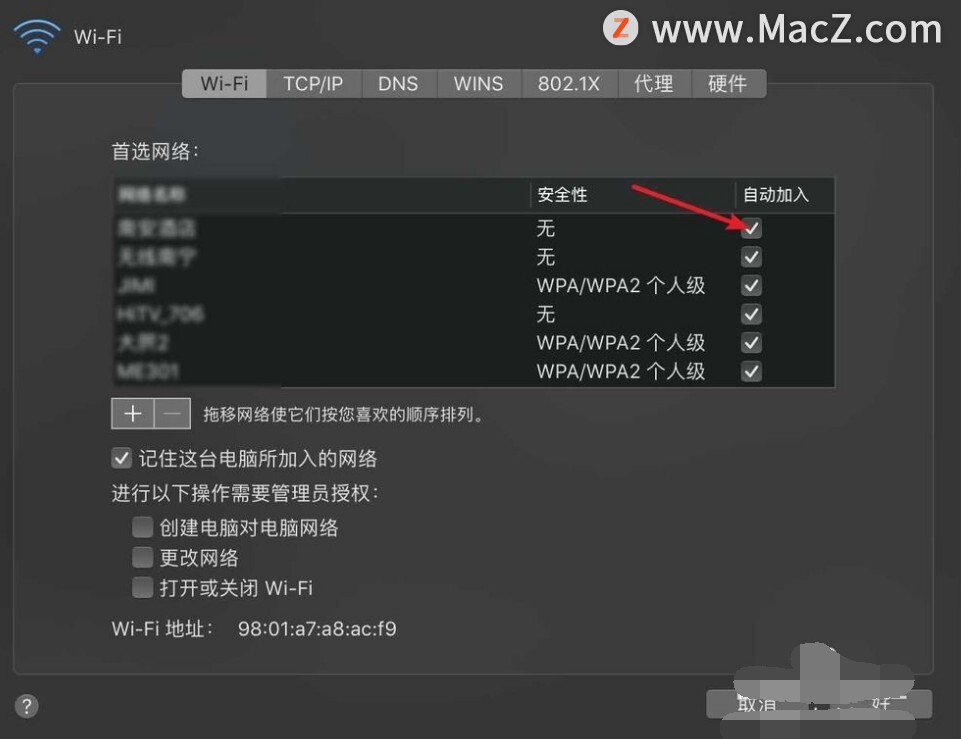Disable auto-join for the first listed network
The image size is (961, 739).
tap(751, 228)
